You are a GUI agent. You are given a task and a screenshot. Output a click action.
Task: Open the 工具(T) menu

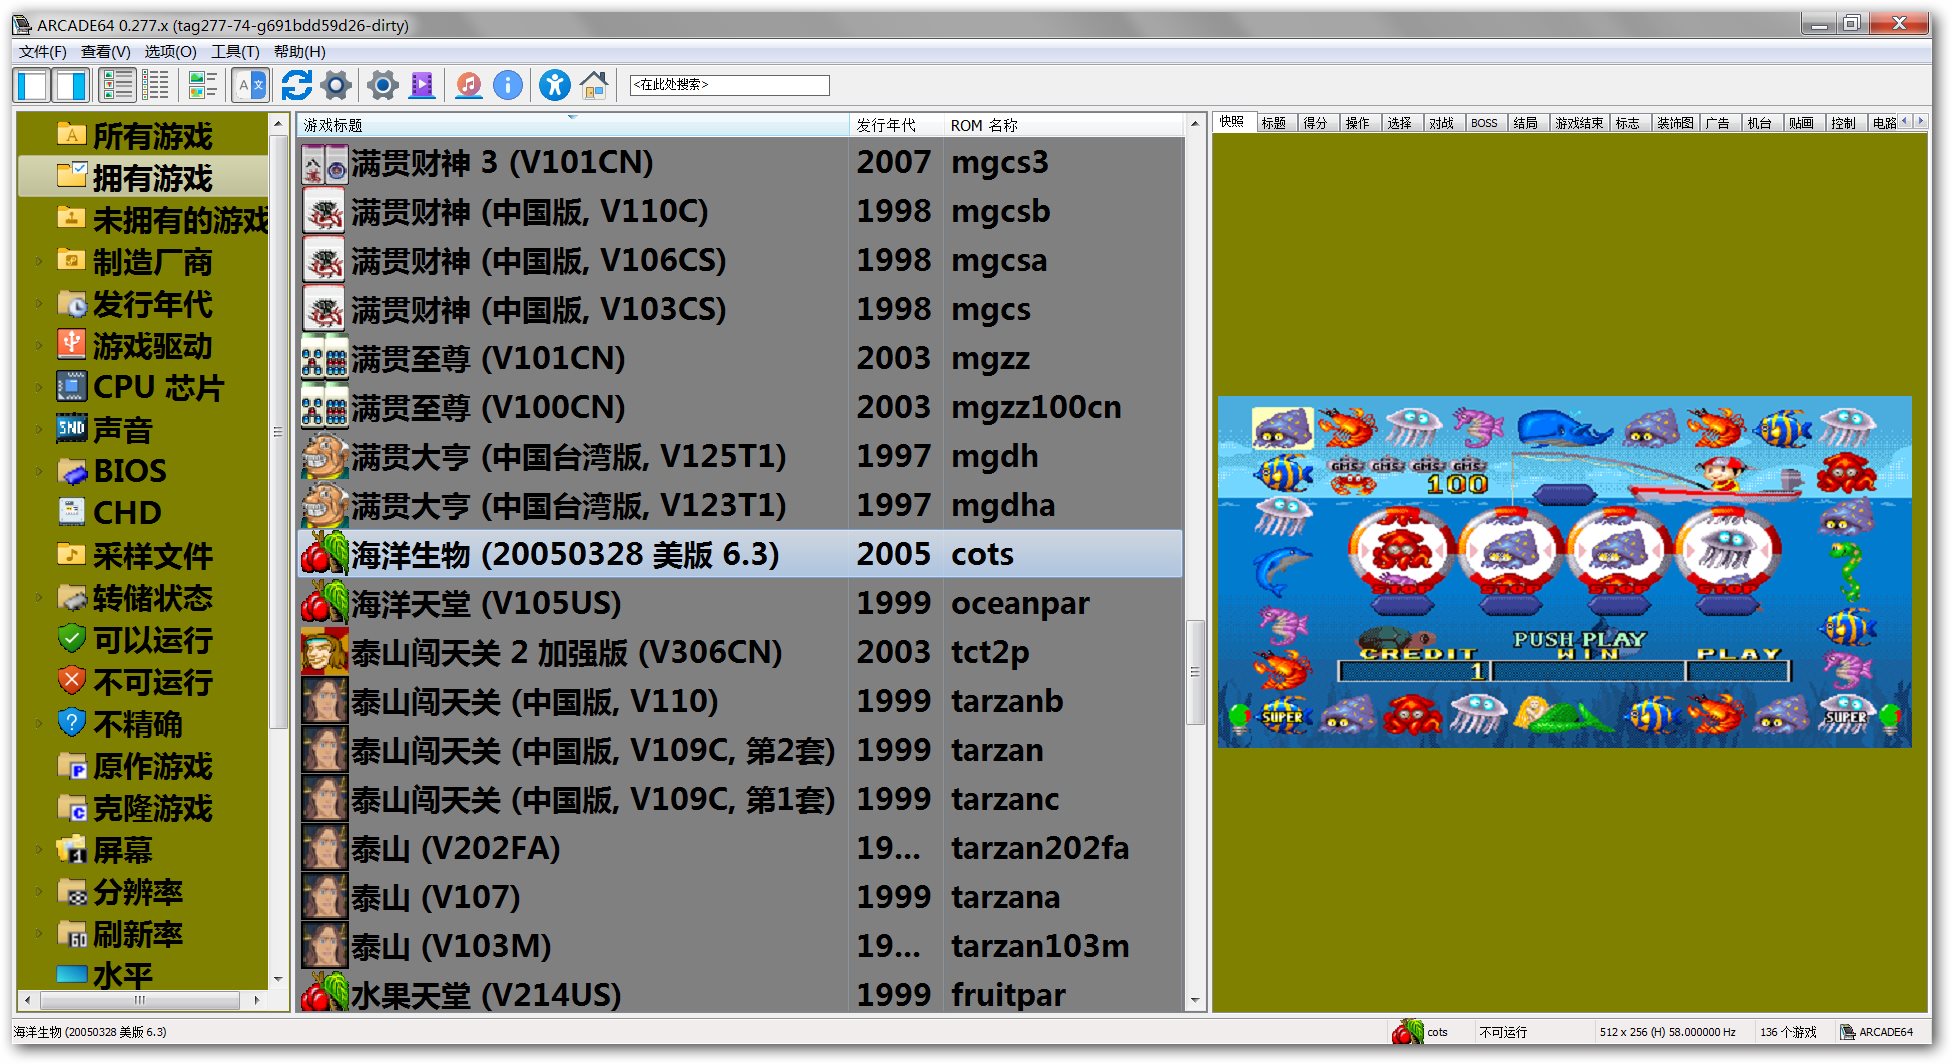235,52
